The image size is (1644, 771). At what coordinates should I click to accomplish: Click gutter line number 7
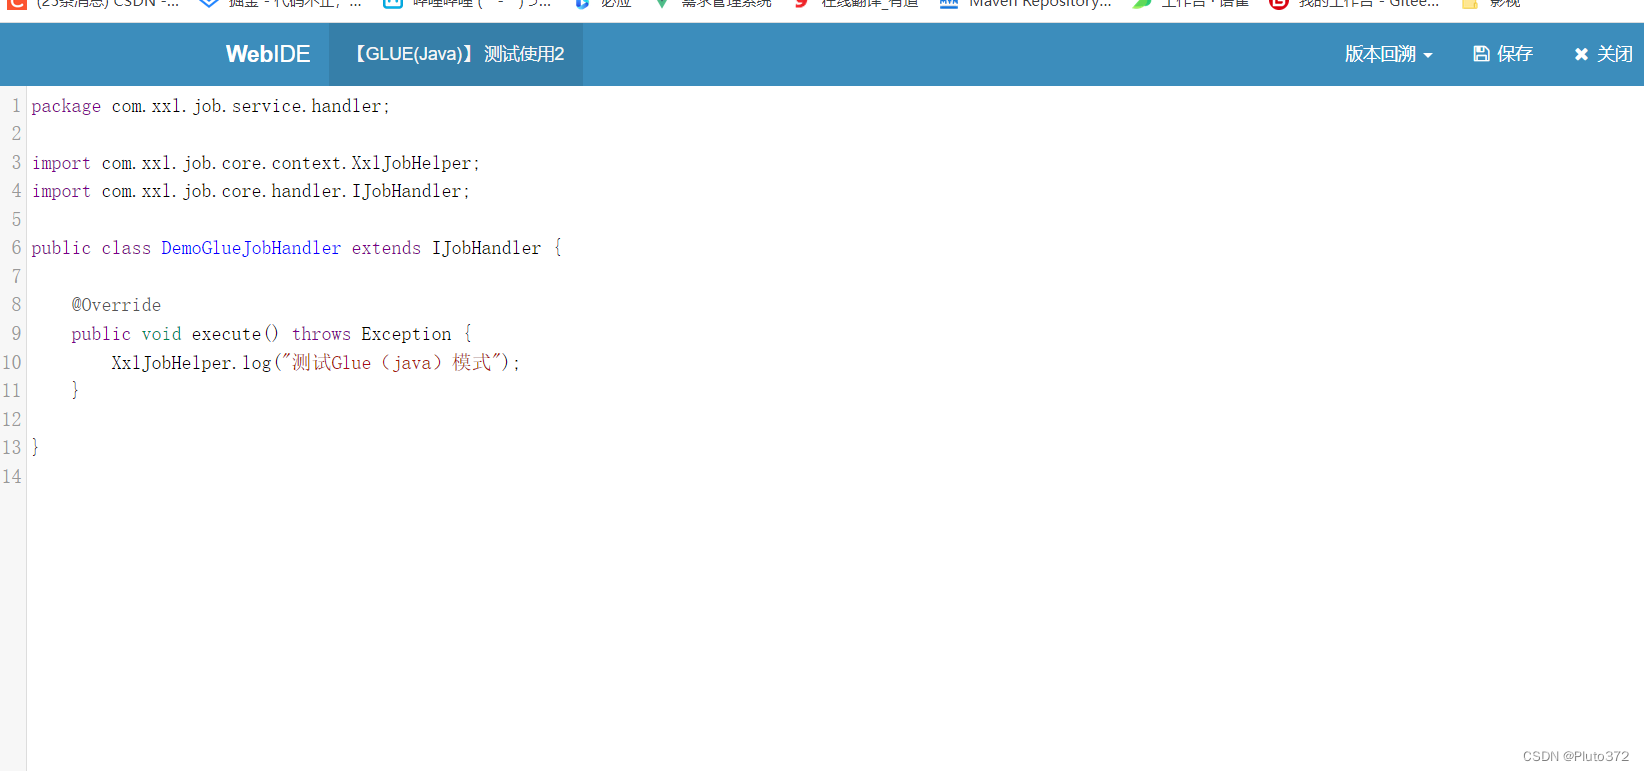coord(16,276)
